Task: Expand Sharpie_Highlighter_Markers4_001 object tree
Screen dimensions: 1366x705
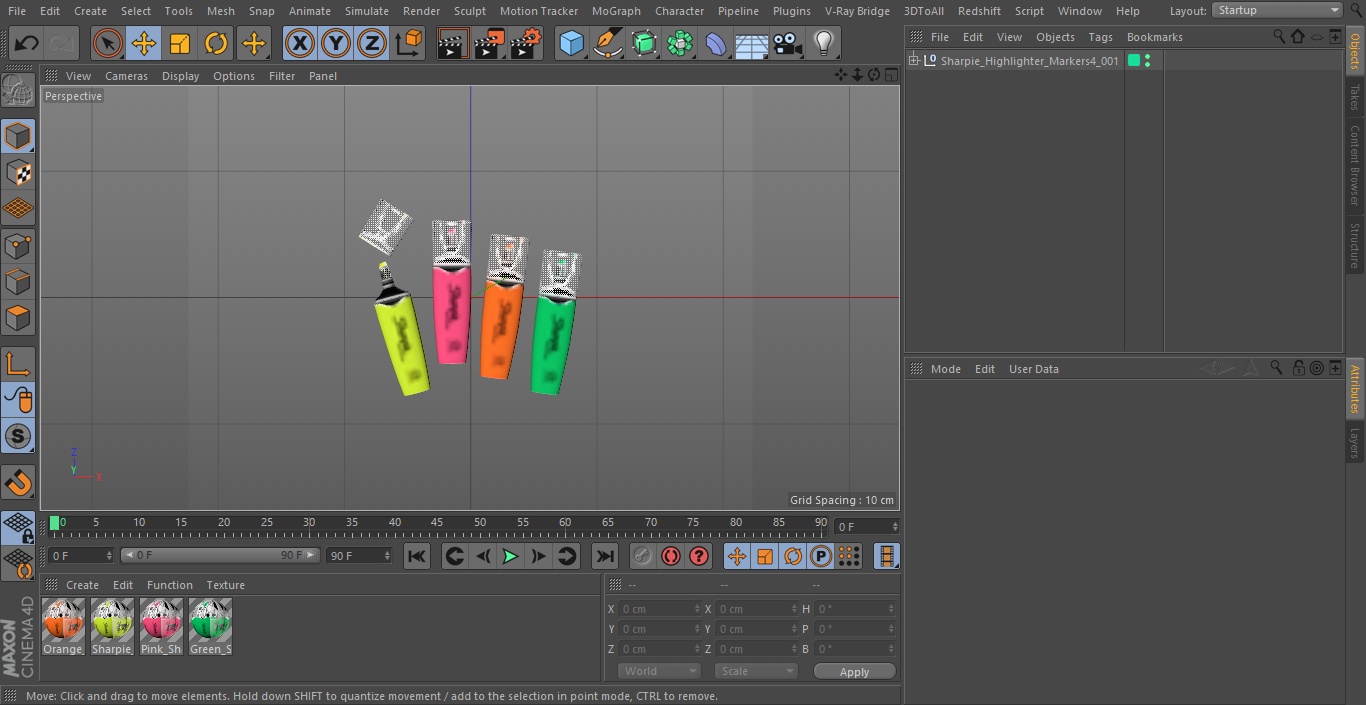Action: tap(913, 61)
